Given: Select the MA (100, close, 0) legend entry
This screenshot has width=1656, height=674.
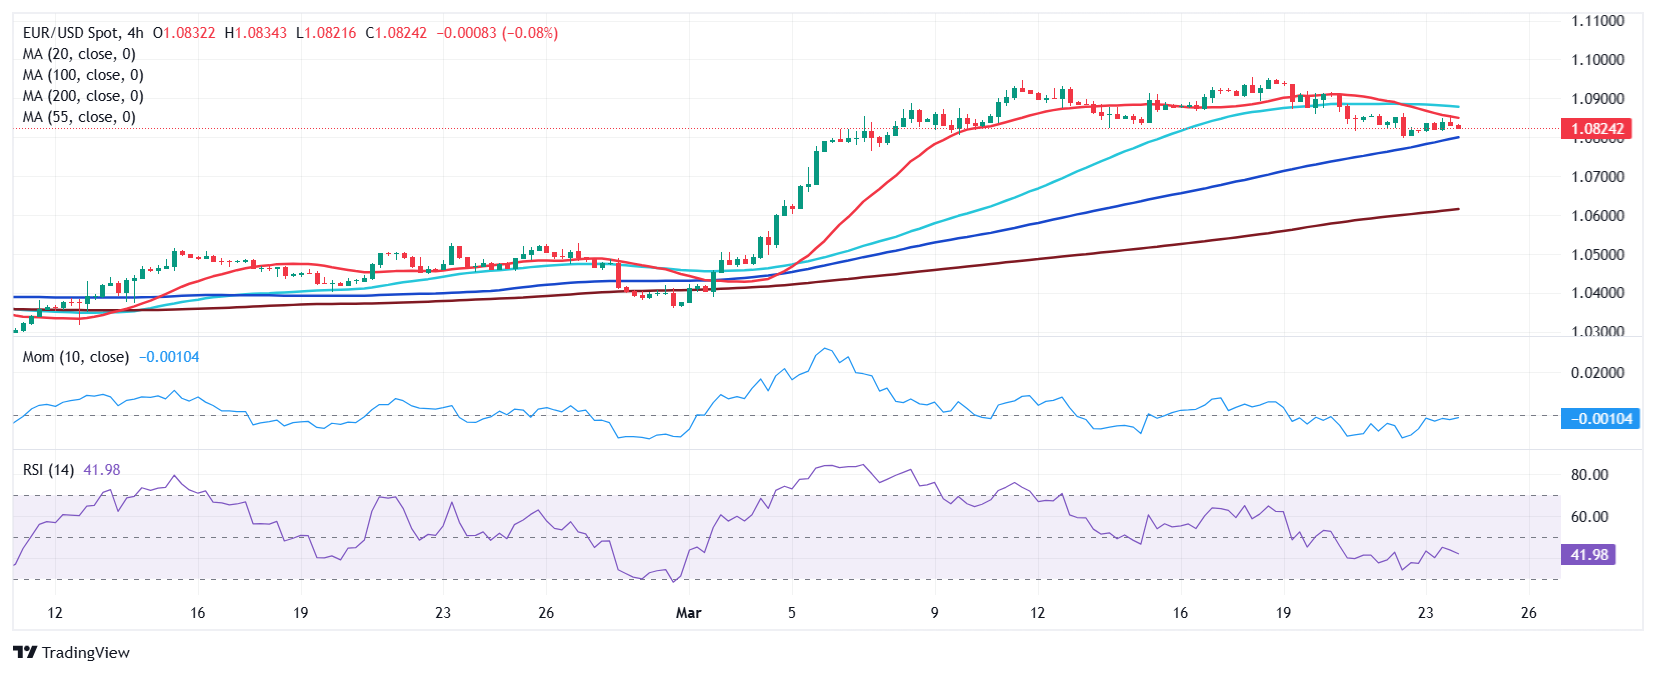Looking at the screenshot, I should tap(83, 75).
